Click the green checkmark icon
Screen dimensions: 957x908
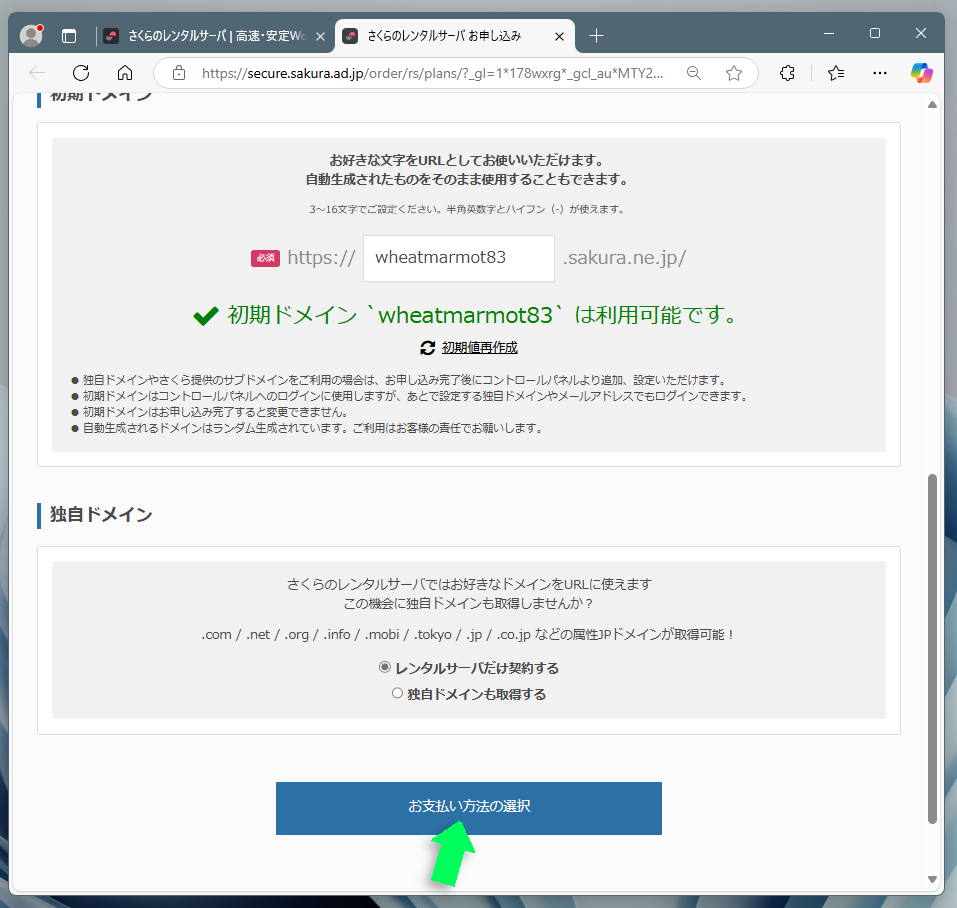click(x=206, y=316)
